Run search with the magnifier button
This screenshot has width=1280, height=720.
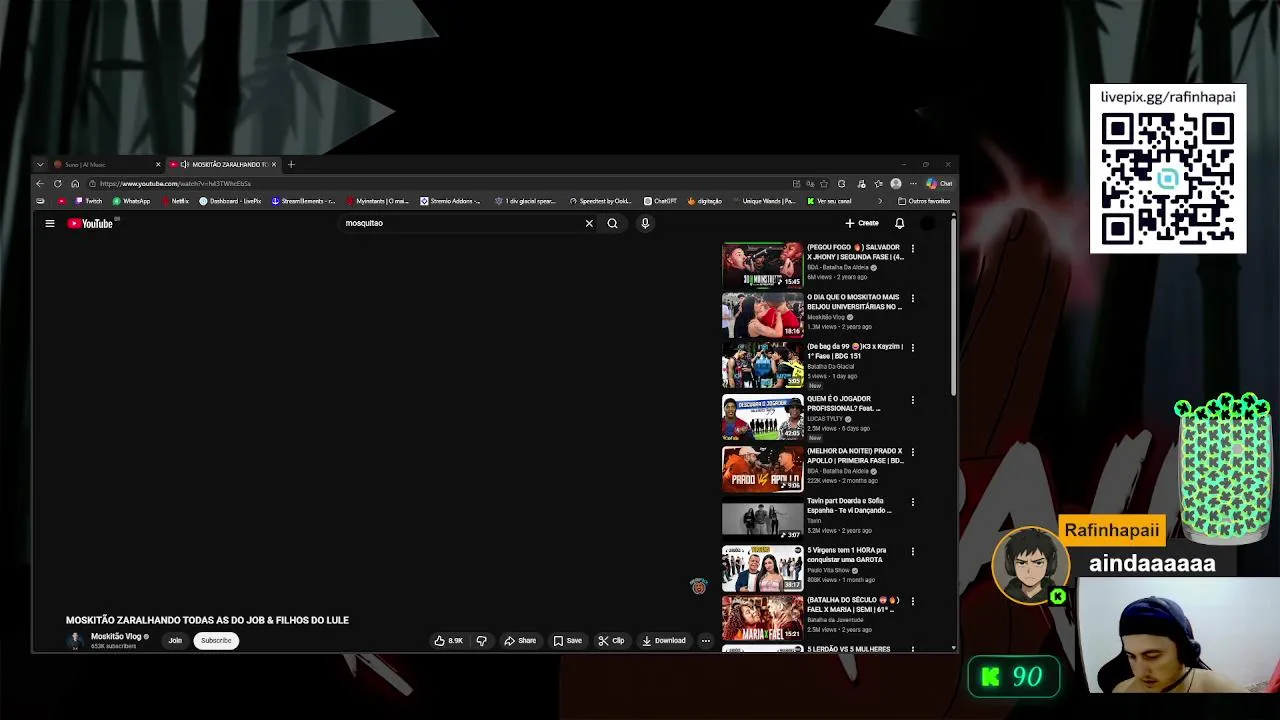tap(612, 224)
